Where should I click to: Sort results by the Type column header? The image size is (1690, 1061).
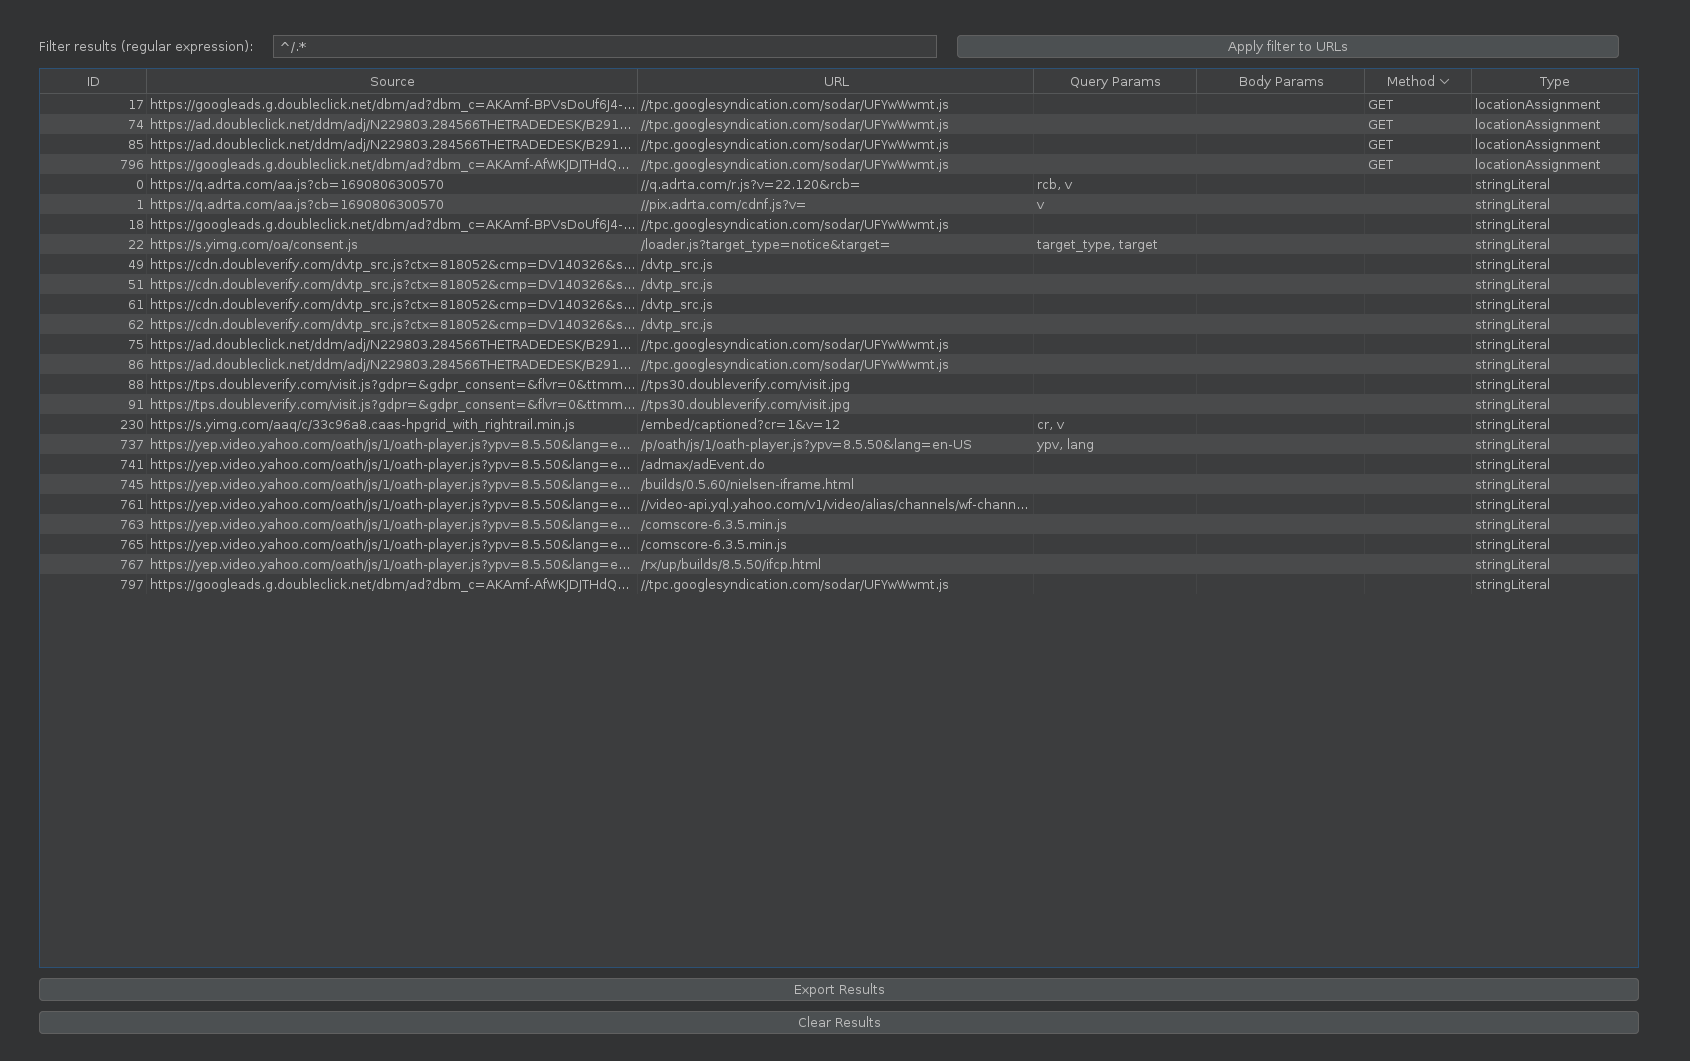coord(1553,82)
